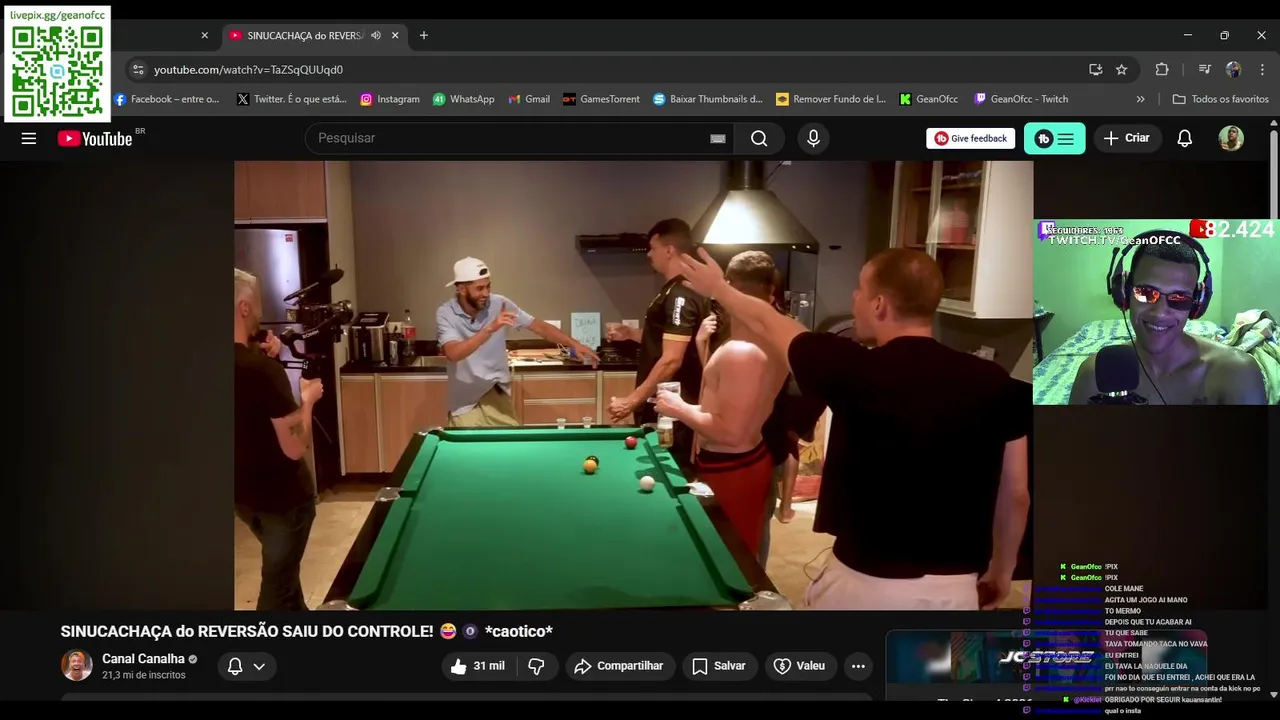This screenshot has width=1280, height=720.
Task: Close the SINUCACHAÇA YouTube tab
Action: [395, 35]
